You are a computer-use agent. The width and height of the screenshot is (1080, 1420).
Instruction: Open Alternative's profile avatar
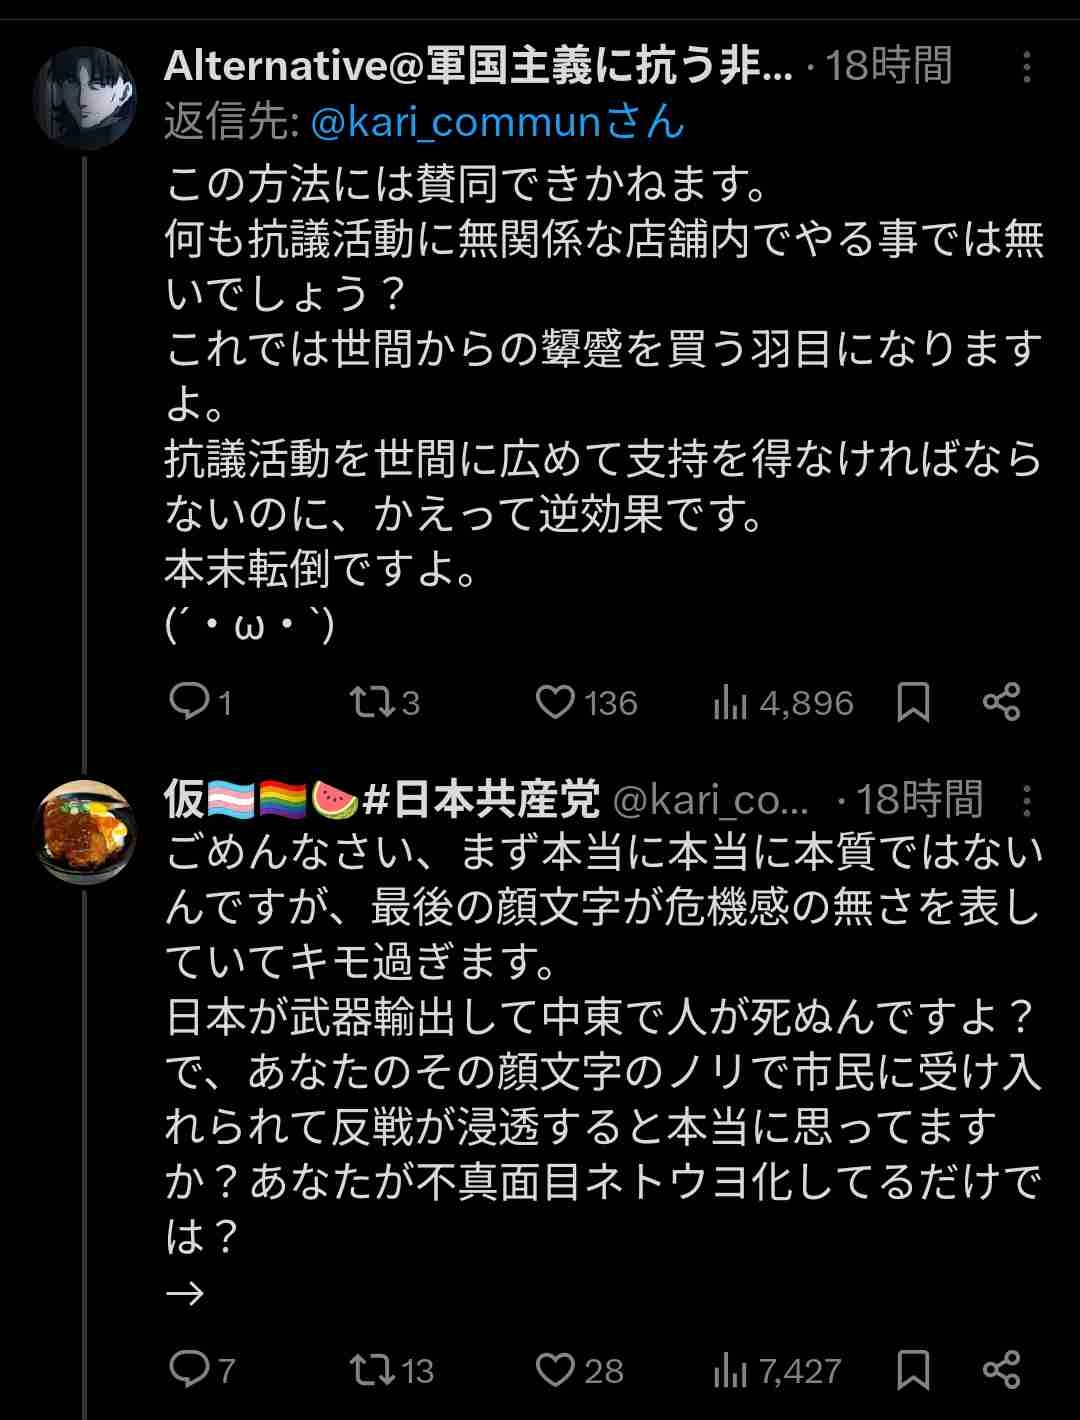84,98
